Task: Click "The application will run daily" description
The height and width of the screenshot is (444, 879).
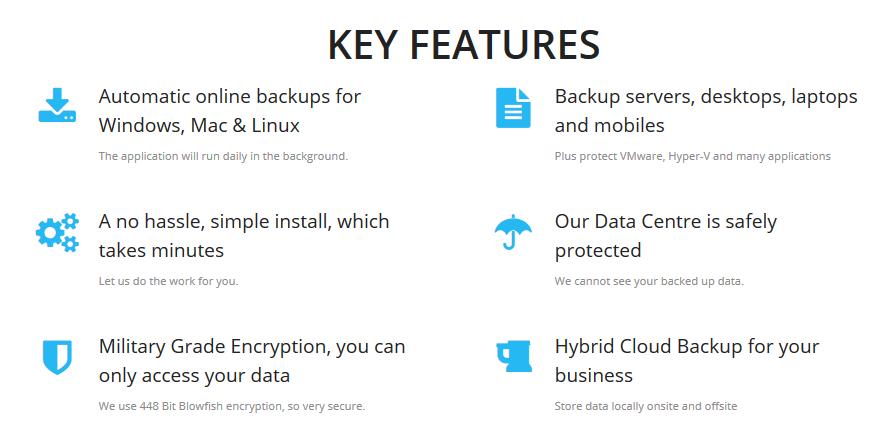Action: click(x=223, y=156)
